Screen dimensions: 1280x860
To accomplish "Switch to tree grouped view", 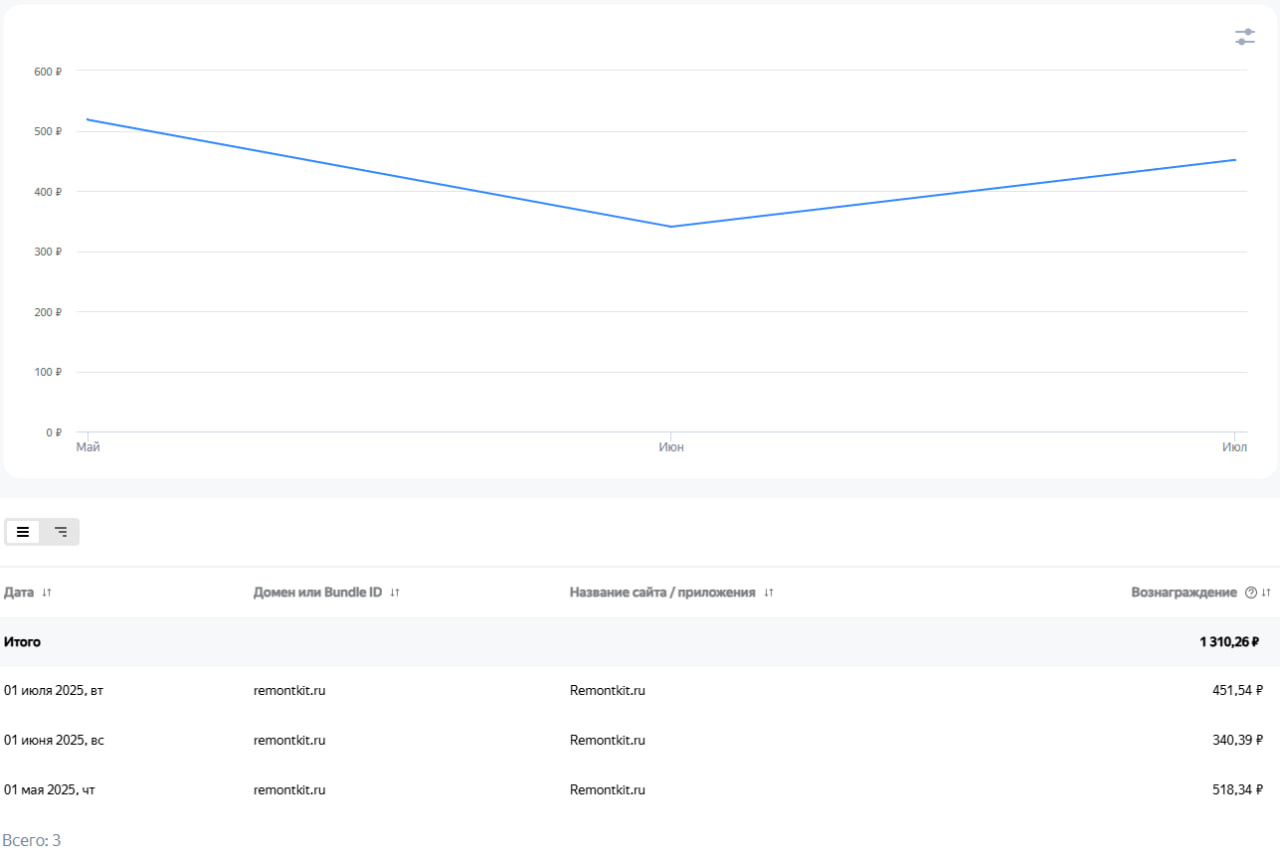I will pos(60,532).
